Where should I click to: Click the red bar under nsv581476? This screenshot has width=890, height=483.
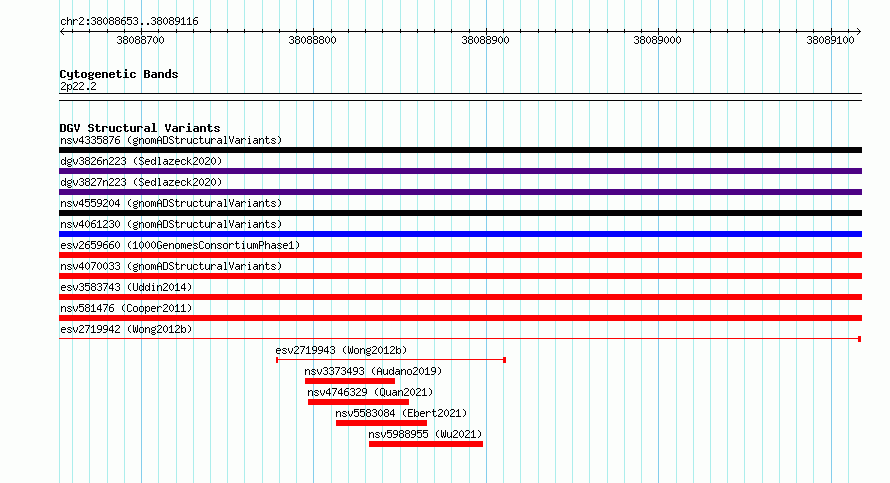click(460, 318)
